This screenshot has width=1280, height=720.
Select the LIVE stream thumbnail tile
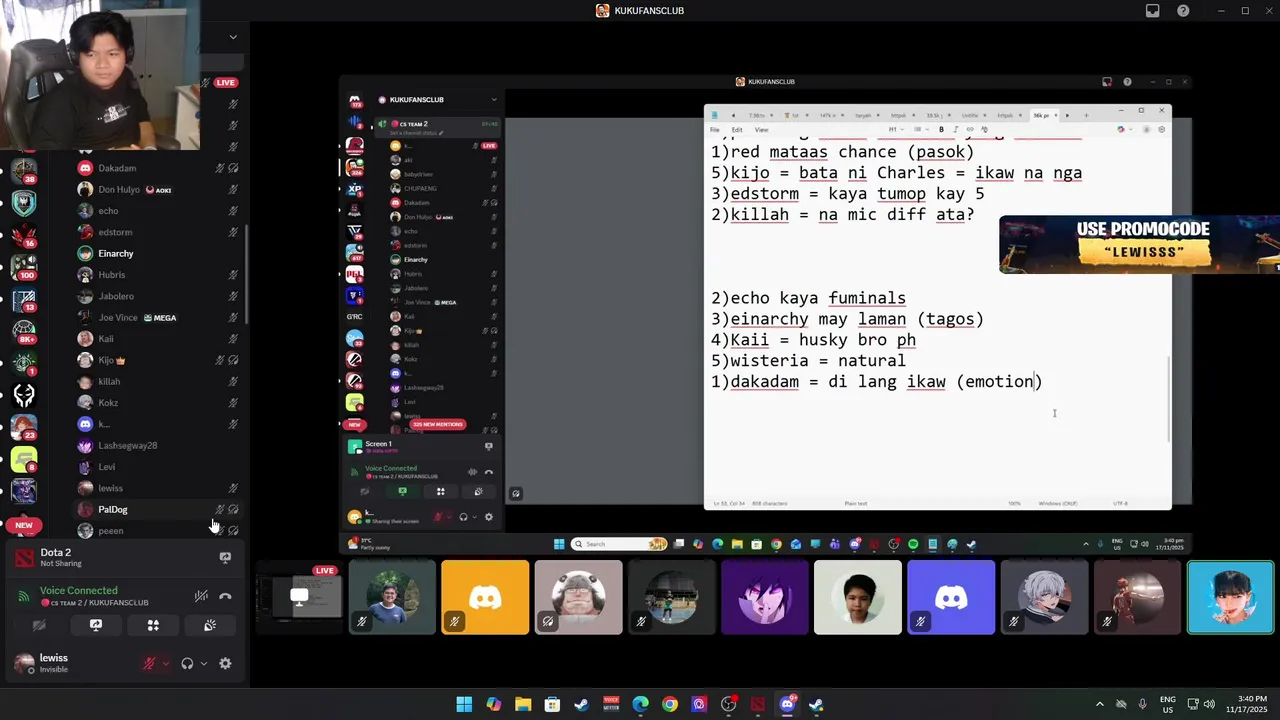pyautogui.click(x=298, y=598)
